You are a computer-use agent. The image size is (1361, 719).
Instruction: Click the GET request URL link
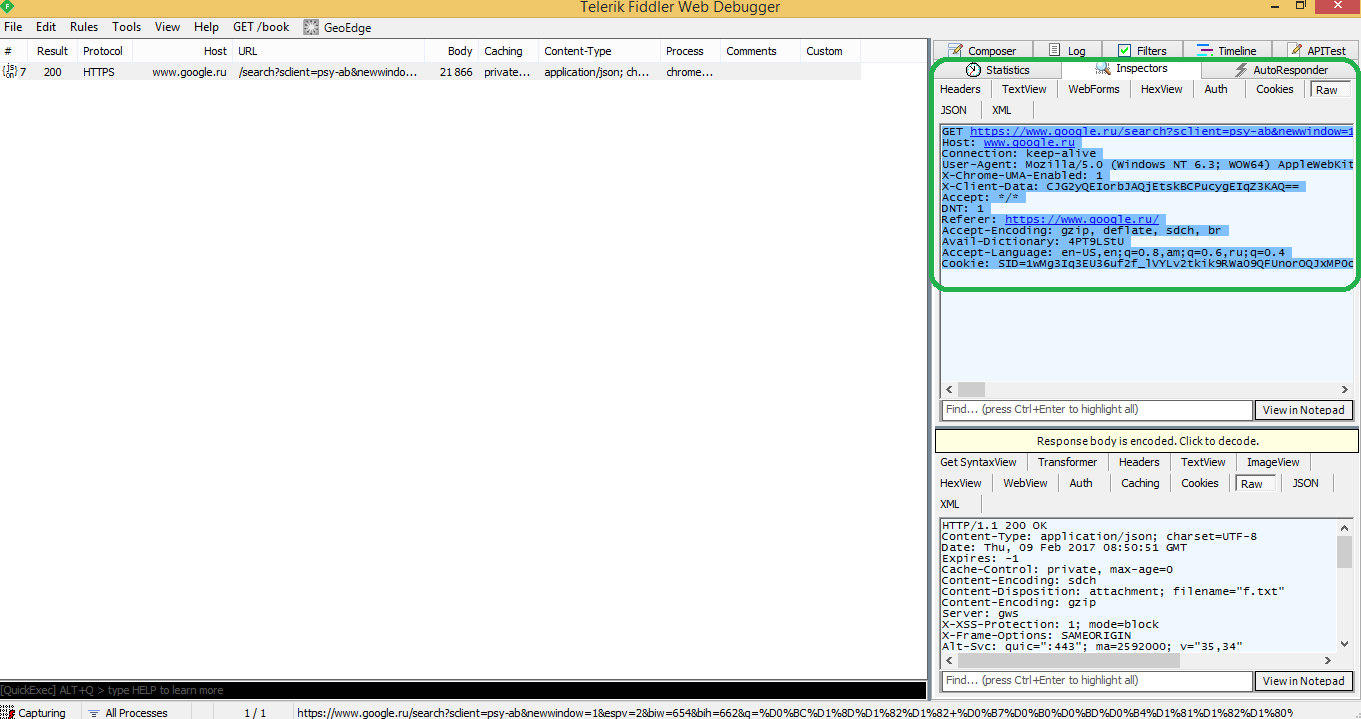[x=1161, y=131]
